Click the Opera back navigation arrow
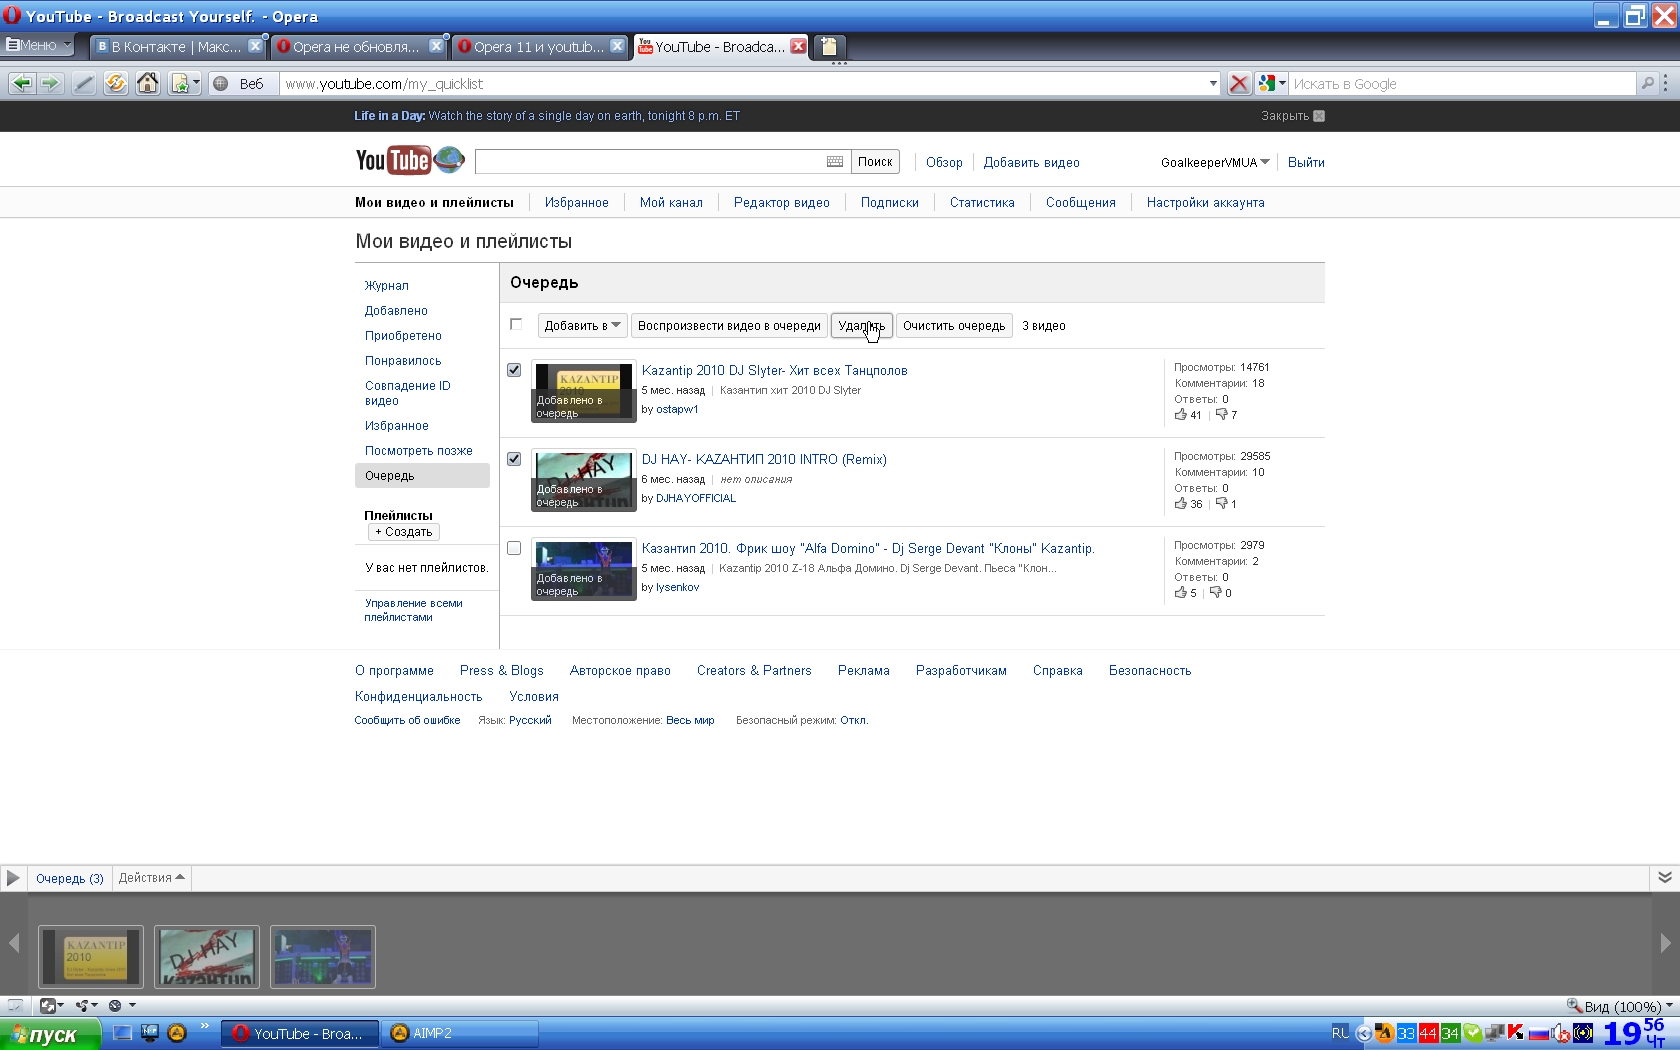Screen dimensions: 1680x1050 [x=21, y=84]
